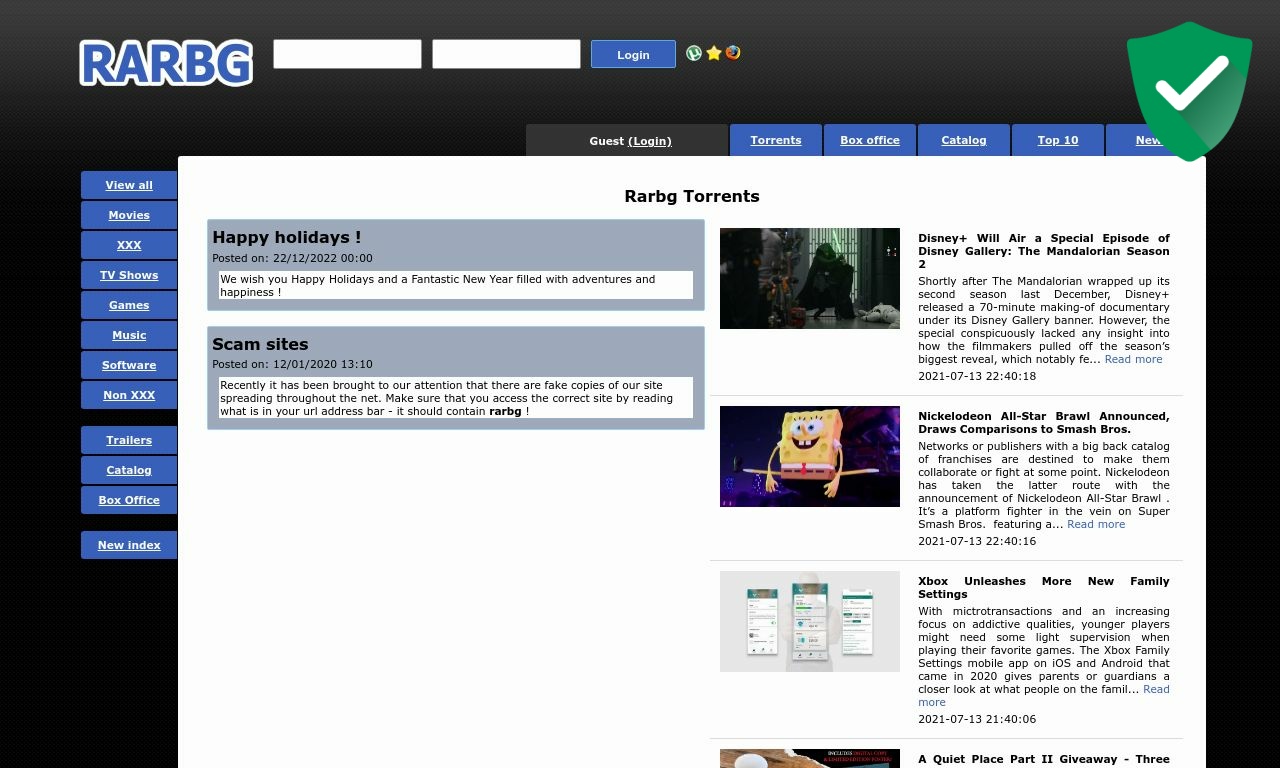Click timestamp 2021-07-13 22:40:18

pos(977,376)
